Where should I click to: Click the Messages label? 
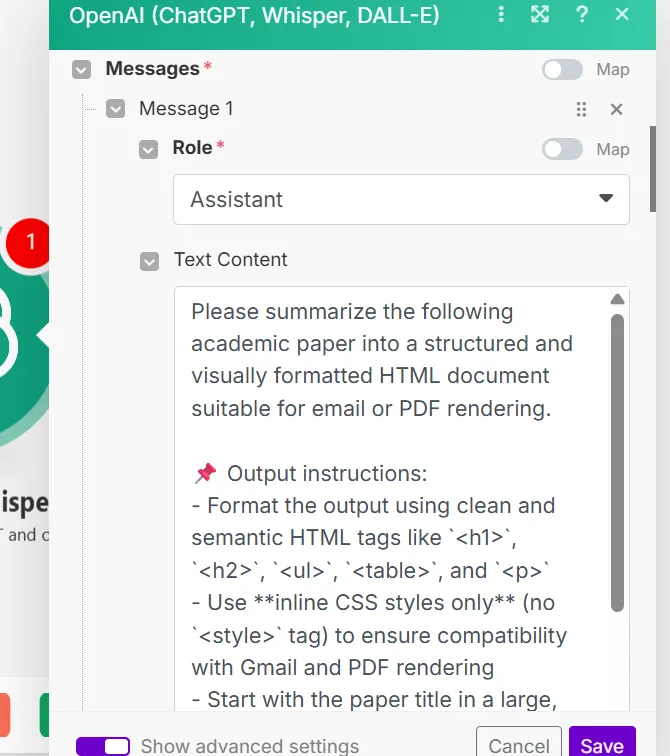click(x=152, y=68)
